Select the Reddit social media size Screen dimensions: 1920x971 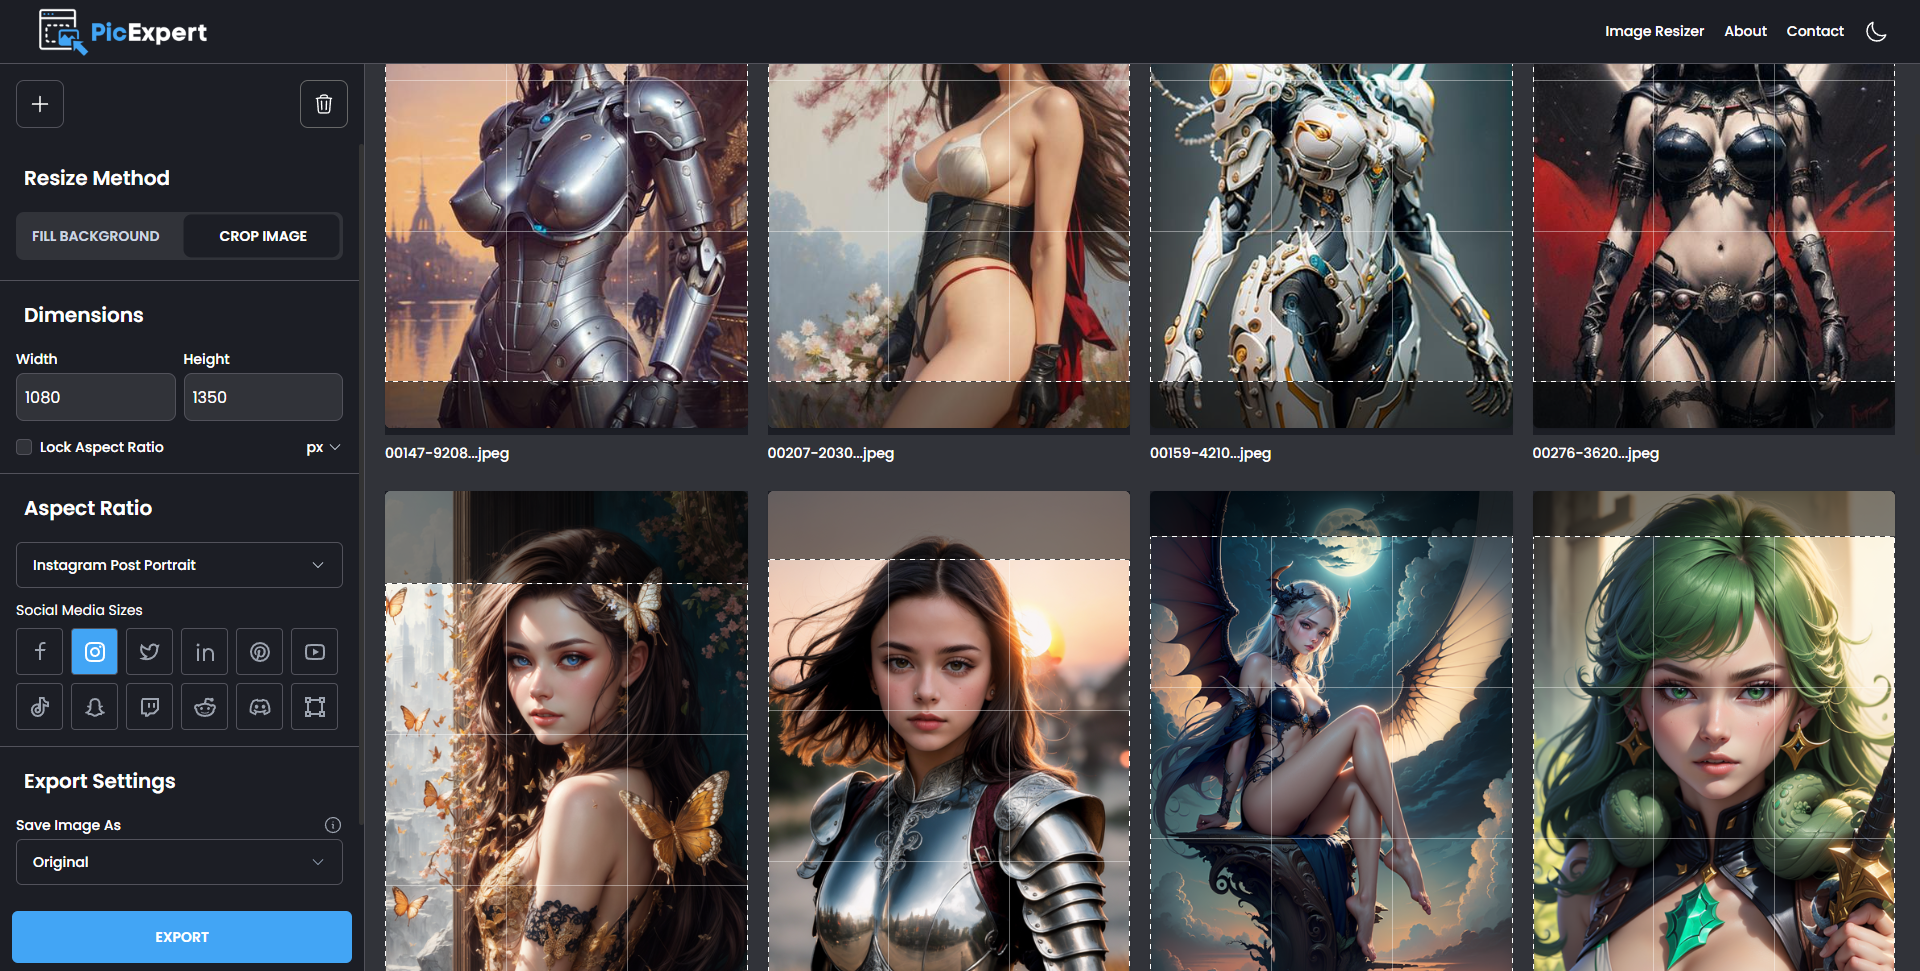[x=205, y=707]
